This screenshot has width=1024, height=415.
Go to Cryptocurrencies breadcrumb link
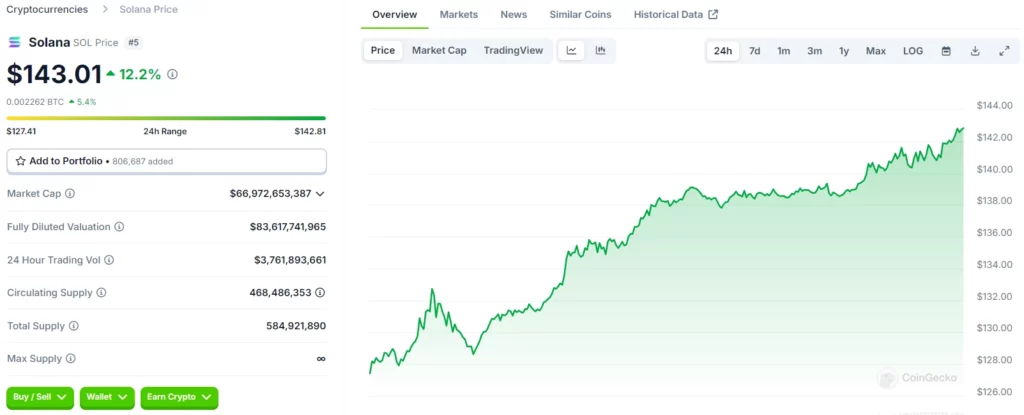[x=47, y=10]
